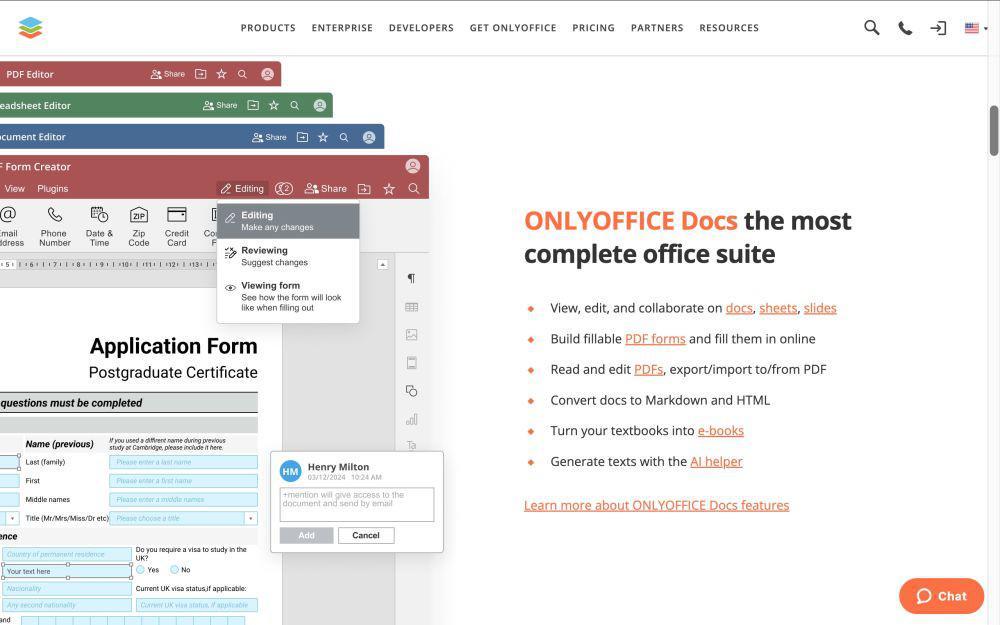Image resolution: width=1000 pixels, height=625 pixels.
Task: Insert a Zip Code field
Action: coord(138,226)
